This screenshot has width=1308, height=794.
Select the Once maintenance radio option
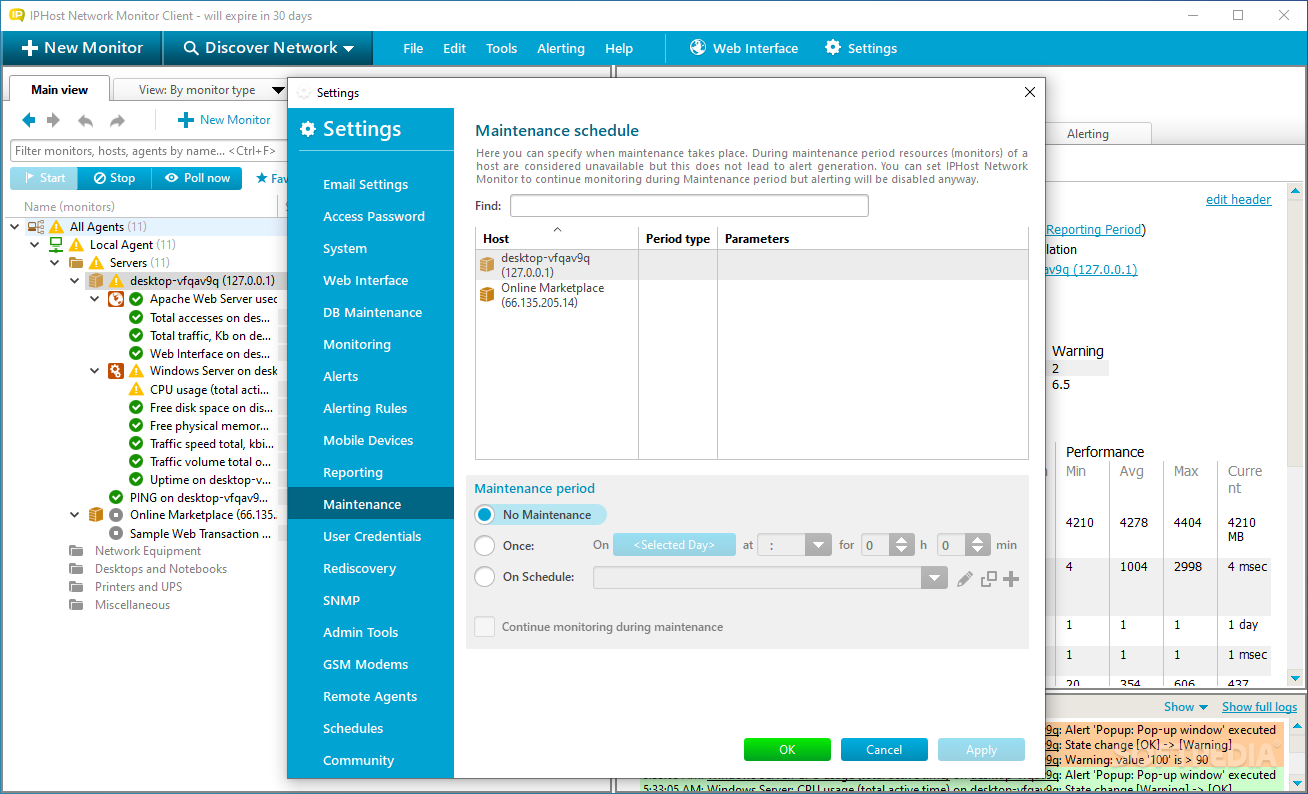click(485, 546)
